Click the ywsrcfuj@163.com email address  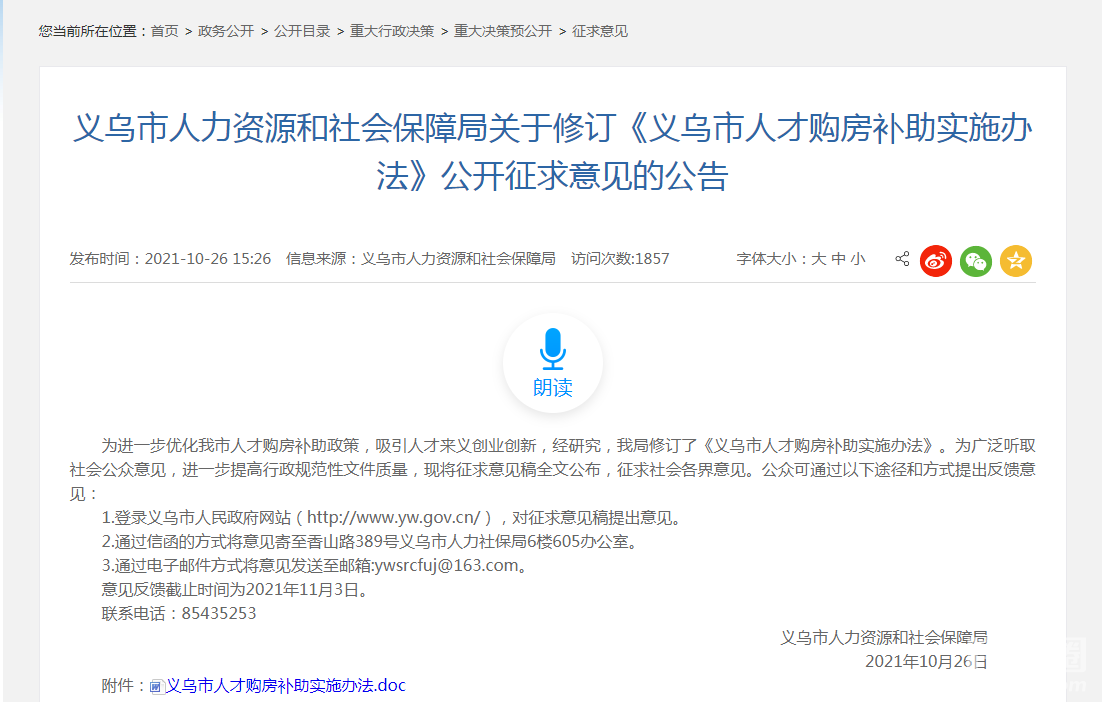(446, 566)
